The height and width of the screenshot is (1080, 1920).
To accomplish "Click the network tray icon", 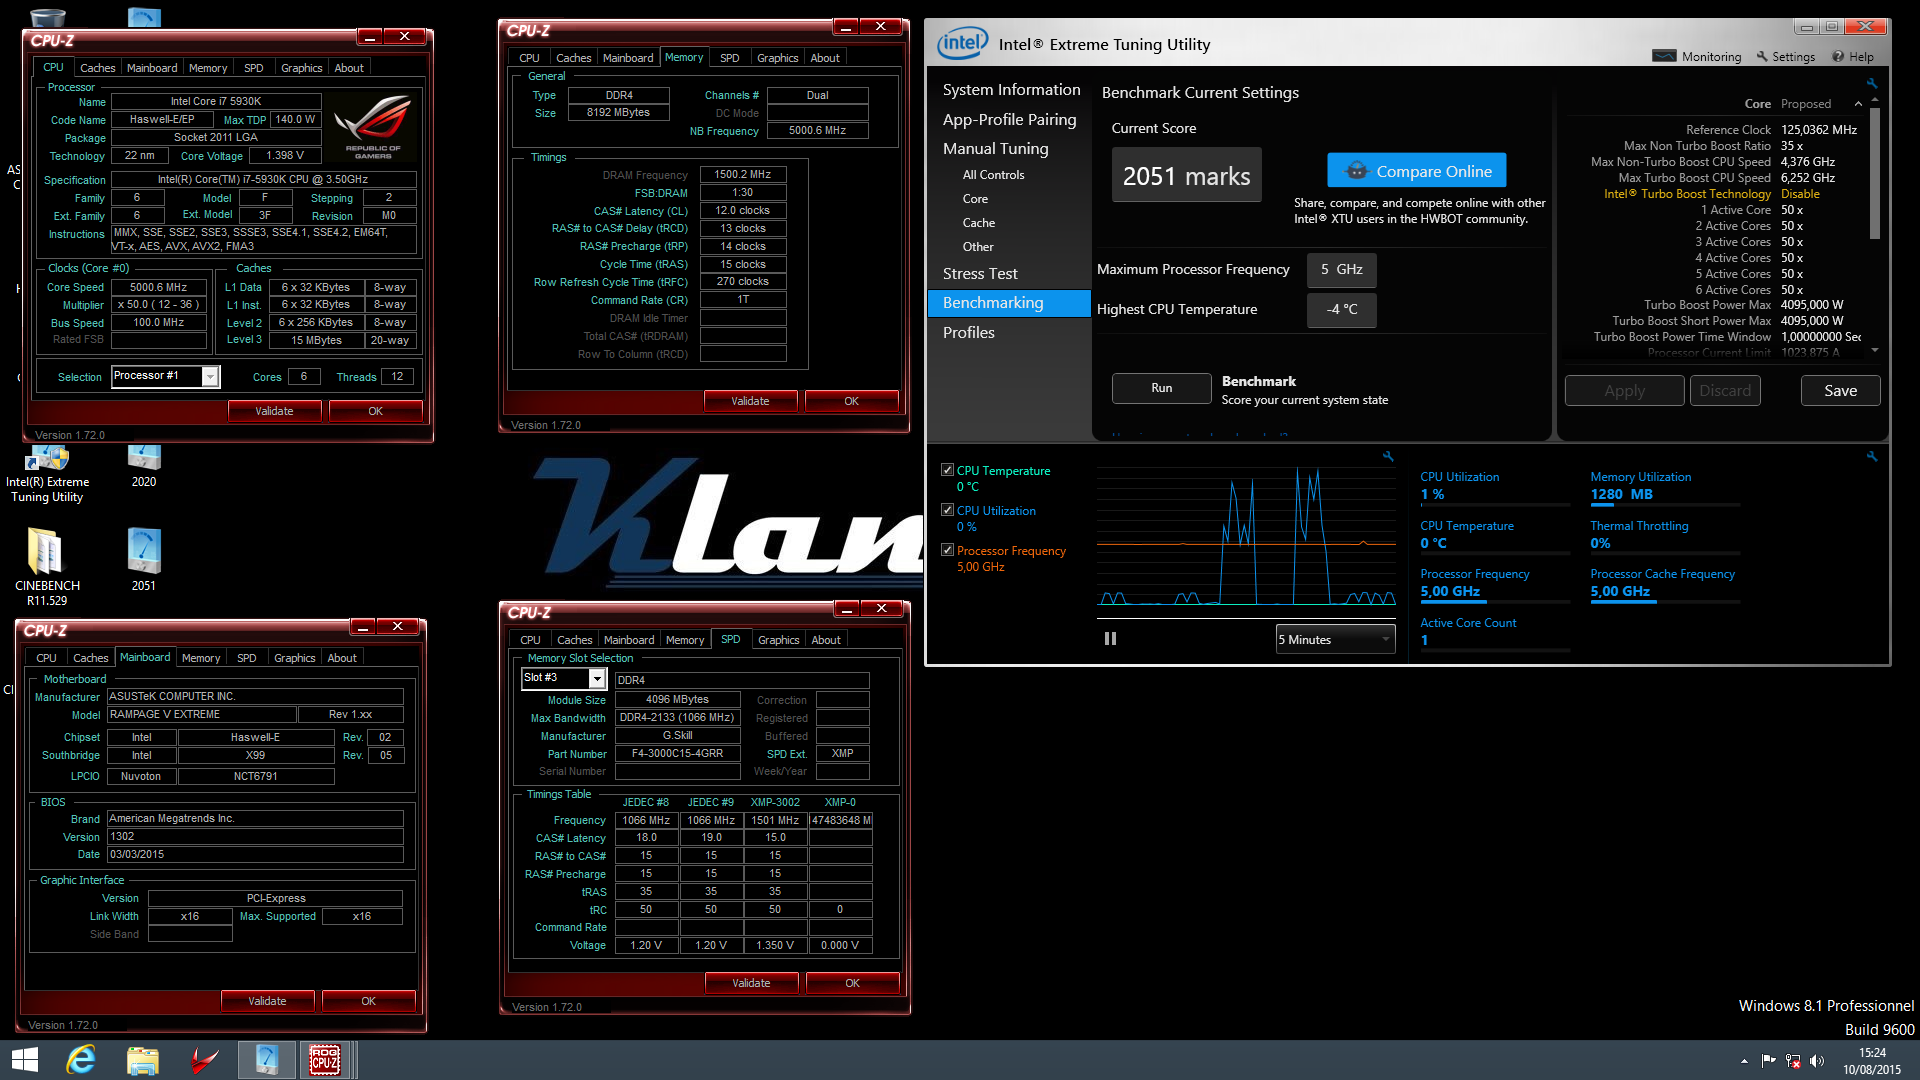I will click(x=1793, y=1061).
